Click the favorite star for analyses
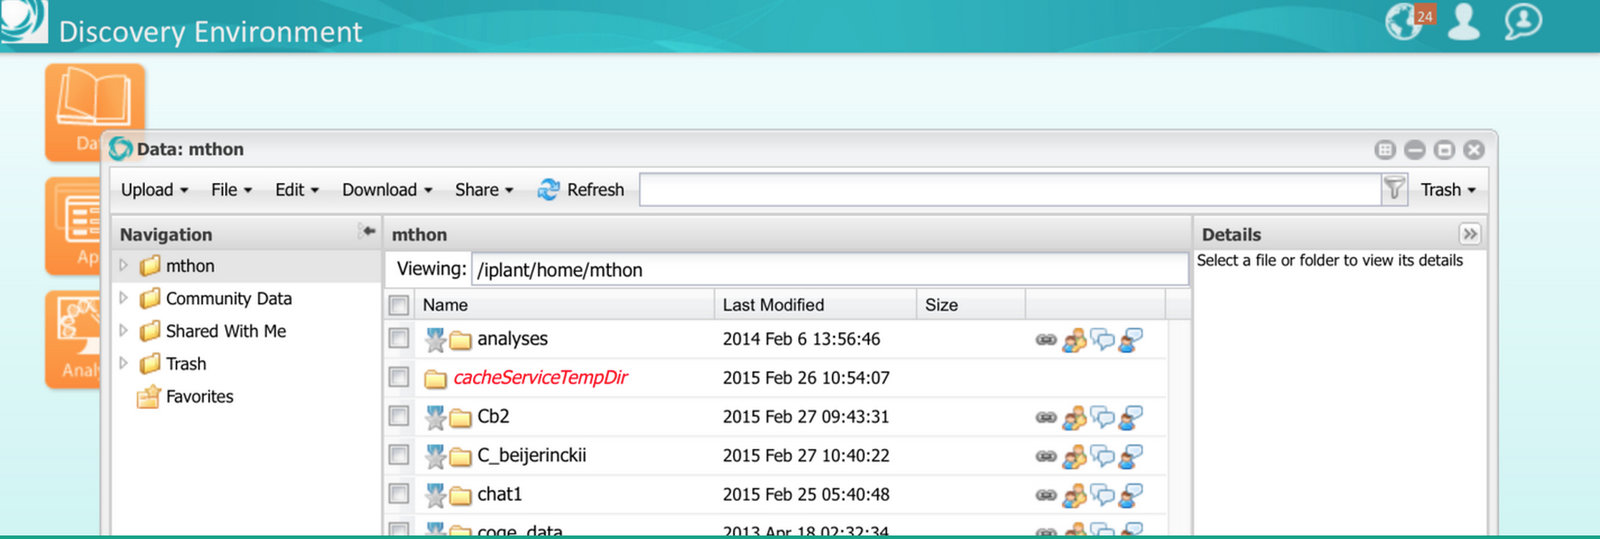This screenshot has width=1600, height=539. (435, 340)
